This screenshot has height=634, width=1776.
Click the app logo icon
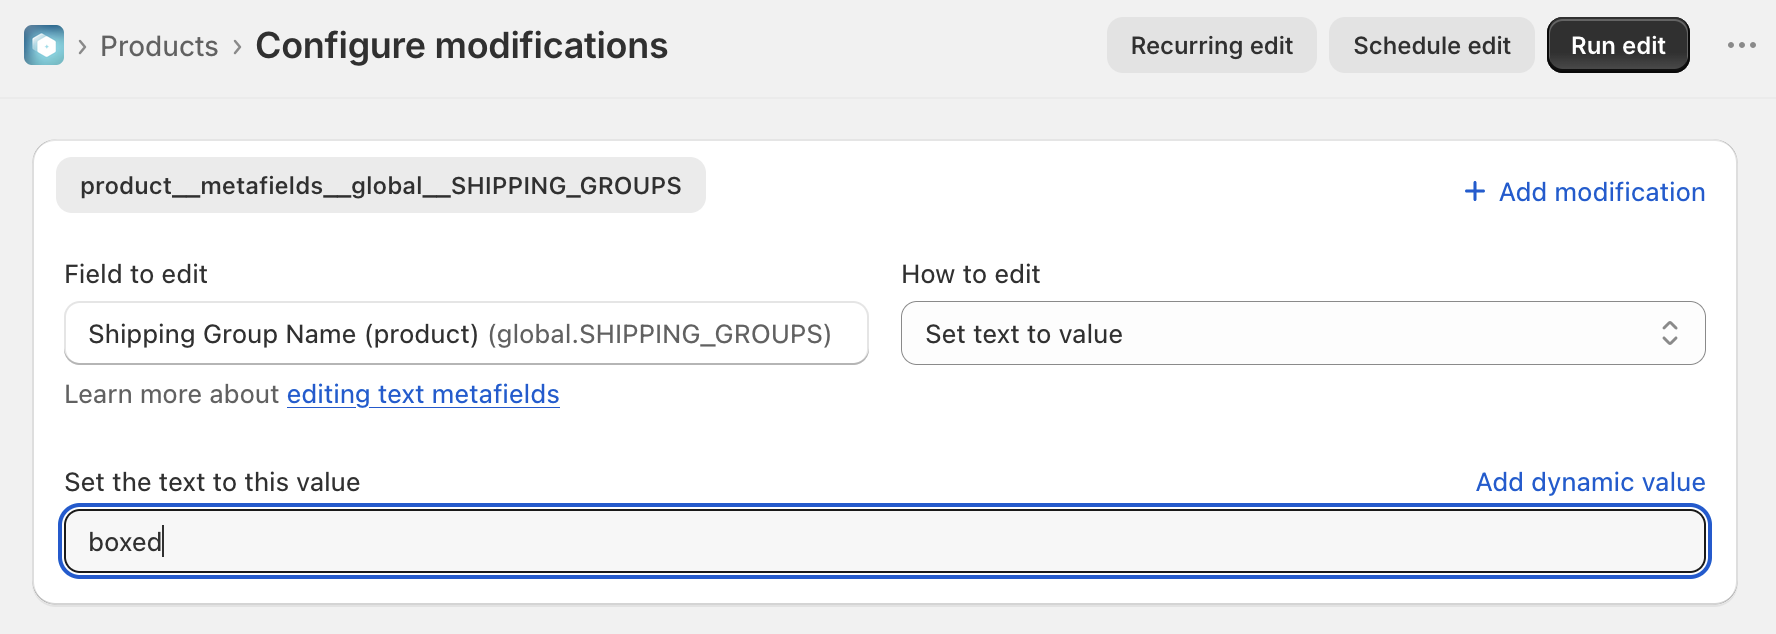44,45
